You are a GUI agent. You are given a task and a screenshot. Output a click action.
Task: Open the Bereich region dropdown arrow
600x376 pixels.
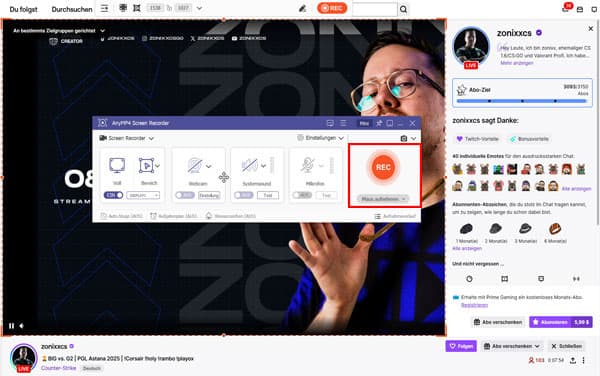[x=158, y=166]
